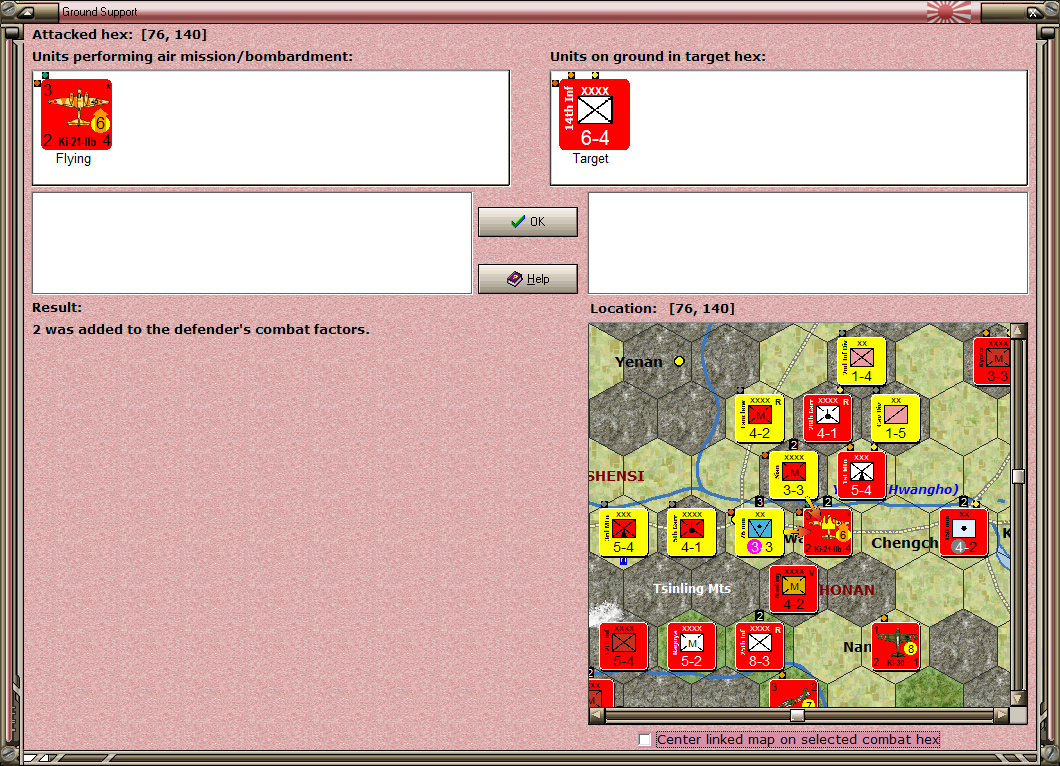Image resolution: width=1060 pixels, height=766 pixels.
Task: Open Help for Ground Support
Action: pos(528,279)
